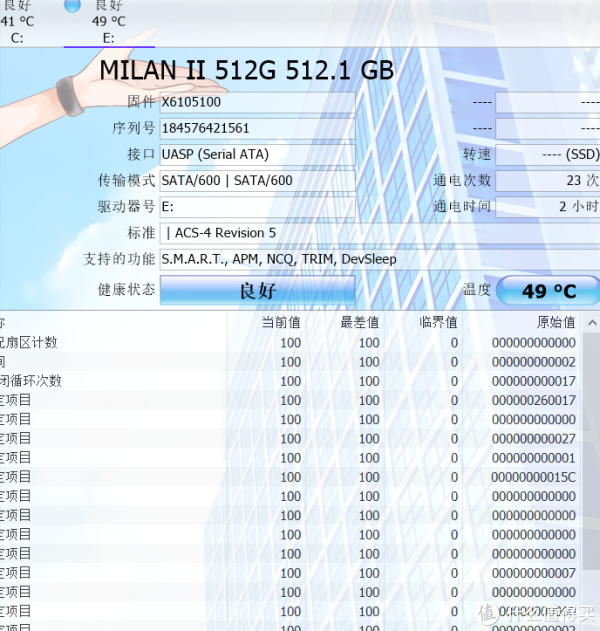Select the row with raw value 000000000002
600x631 pixels.
point(290,362)
